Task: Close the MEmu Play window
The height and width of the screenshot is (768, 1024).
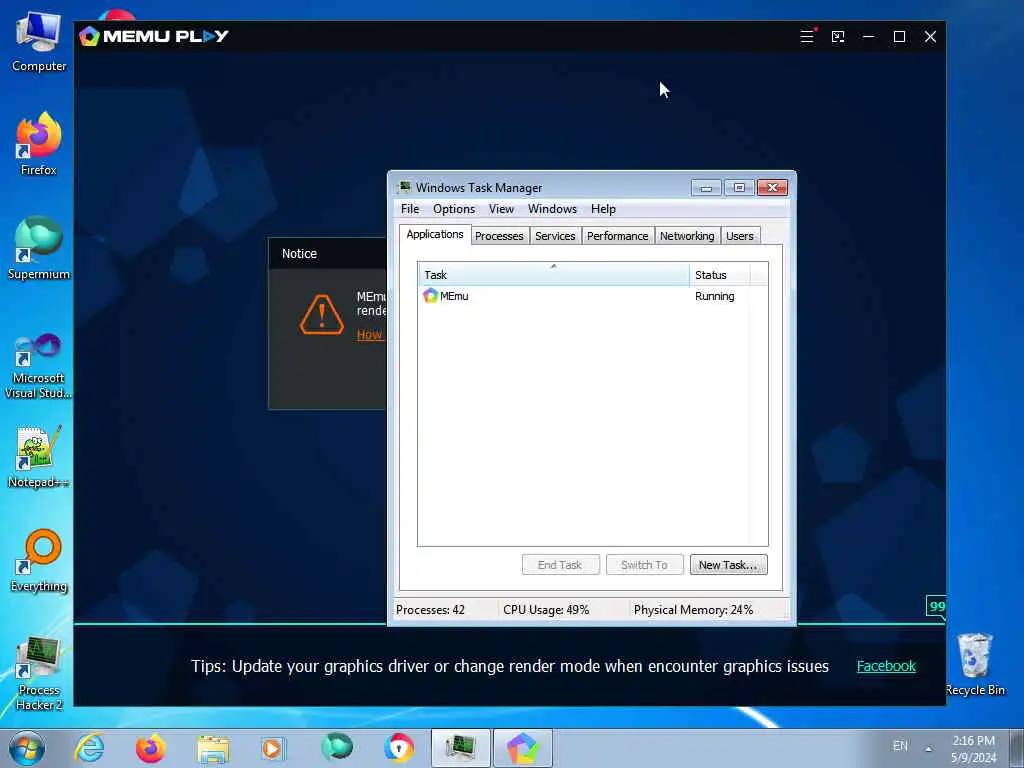Action: click(931, 37)
